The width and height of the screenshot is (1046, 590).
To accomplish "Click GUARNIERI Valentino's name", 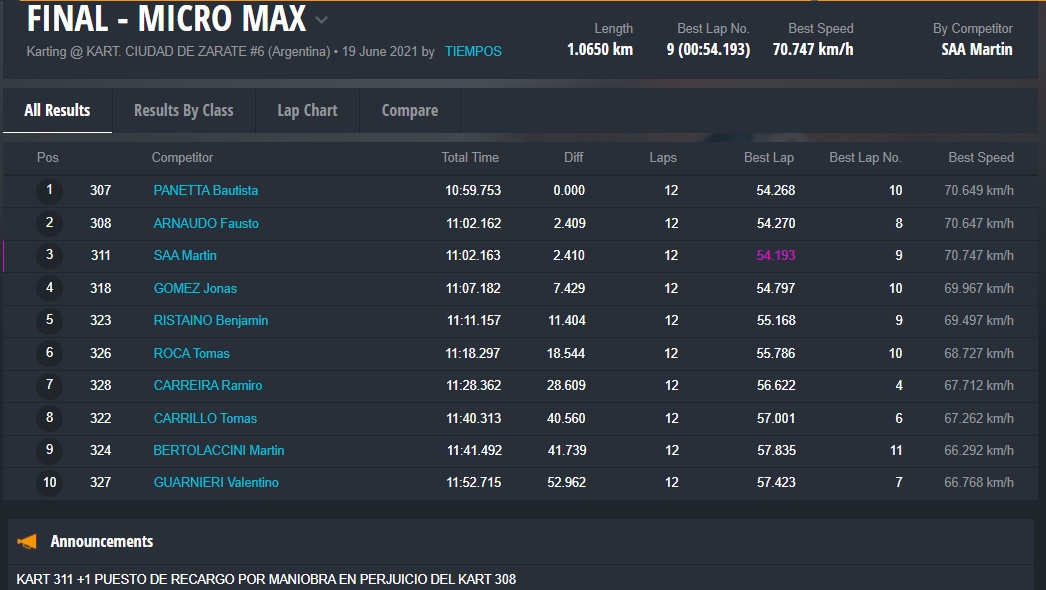I will [216, 483].
